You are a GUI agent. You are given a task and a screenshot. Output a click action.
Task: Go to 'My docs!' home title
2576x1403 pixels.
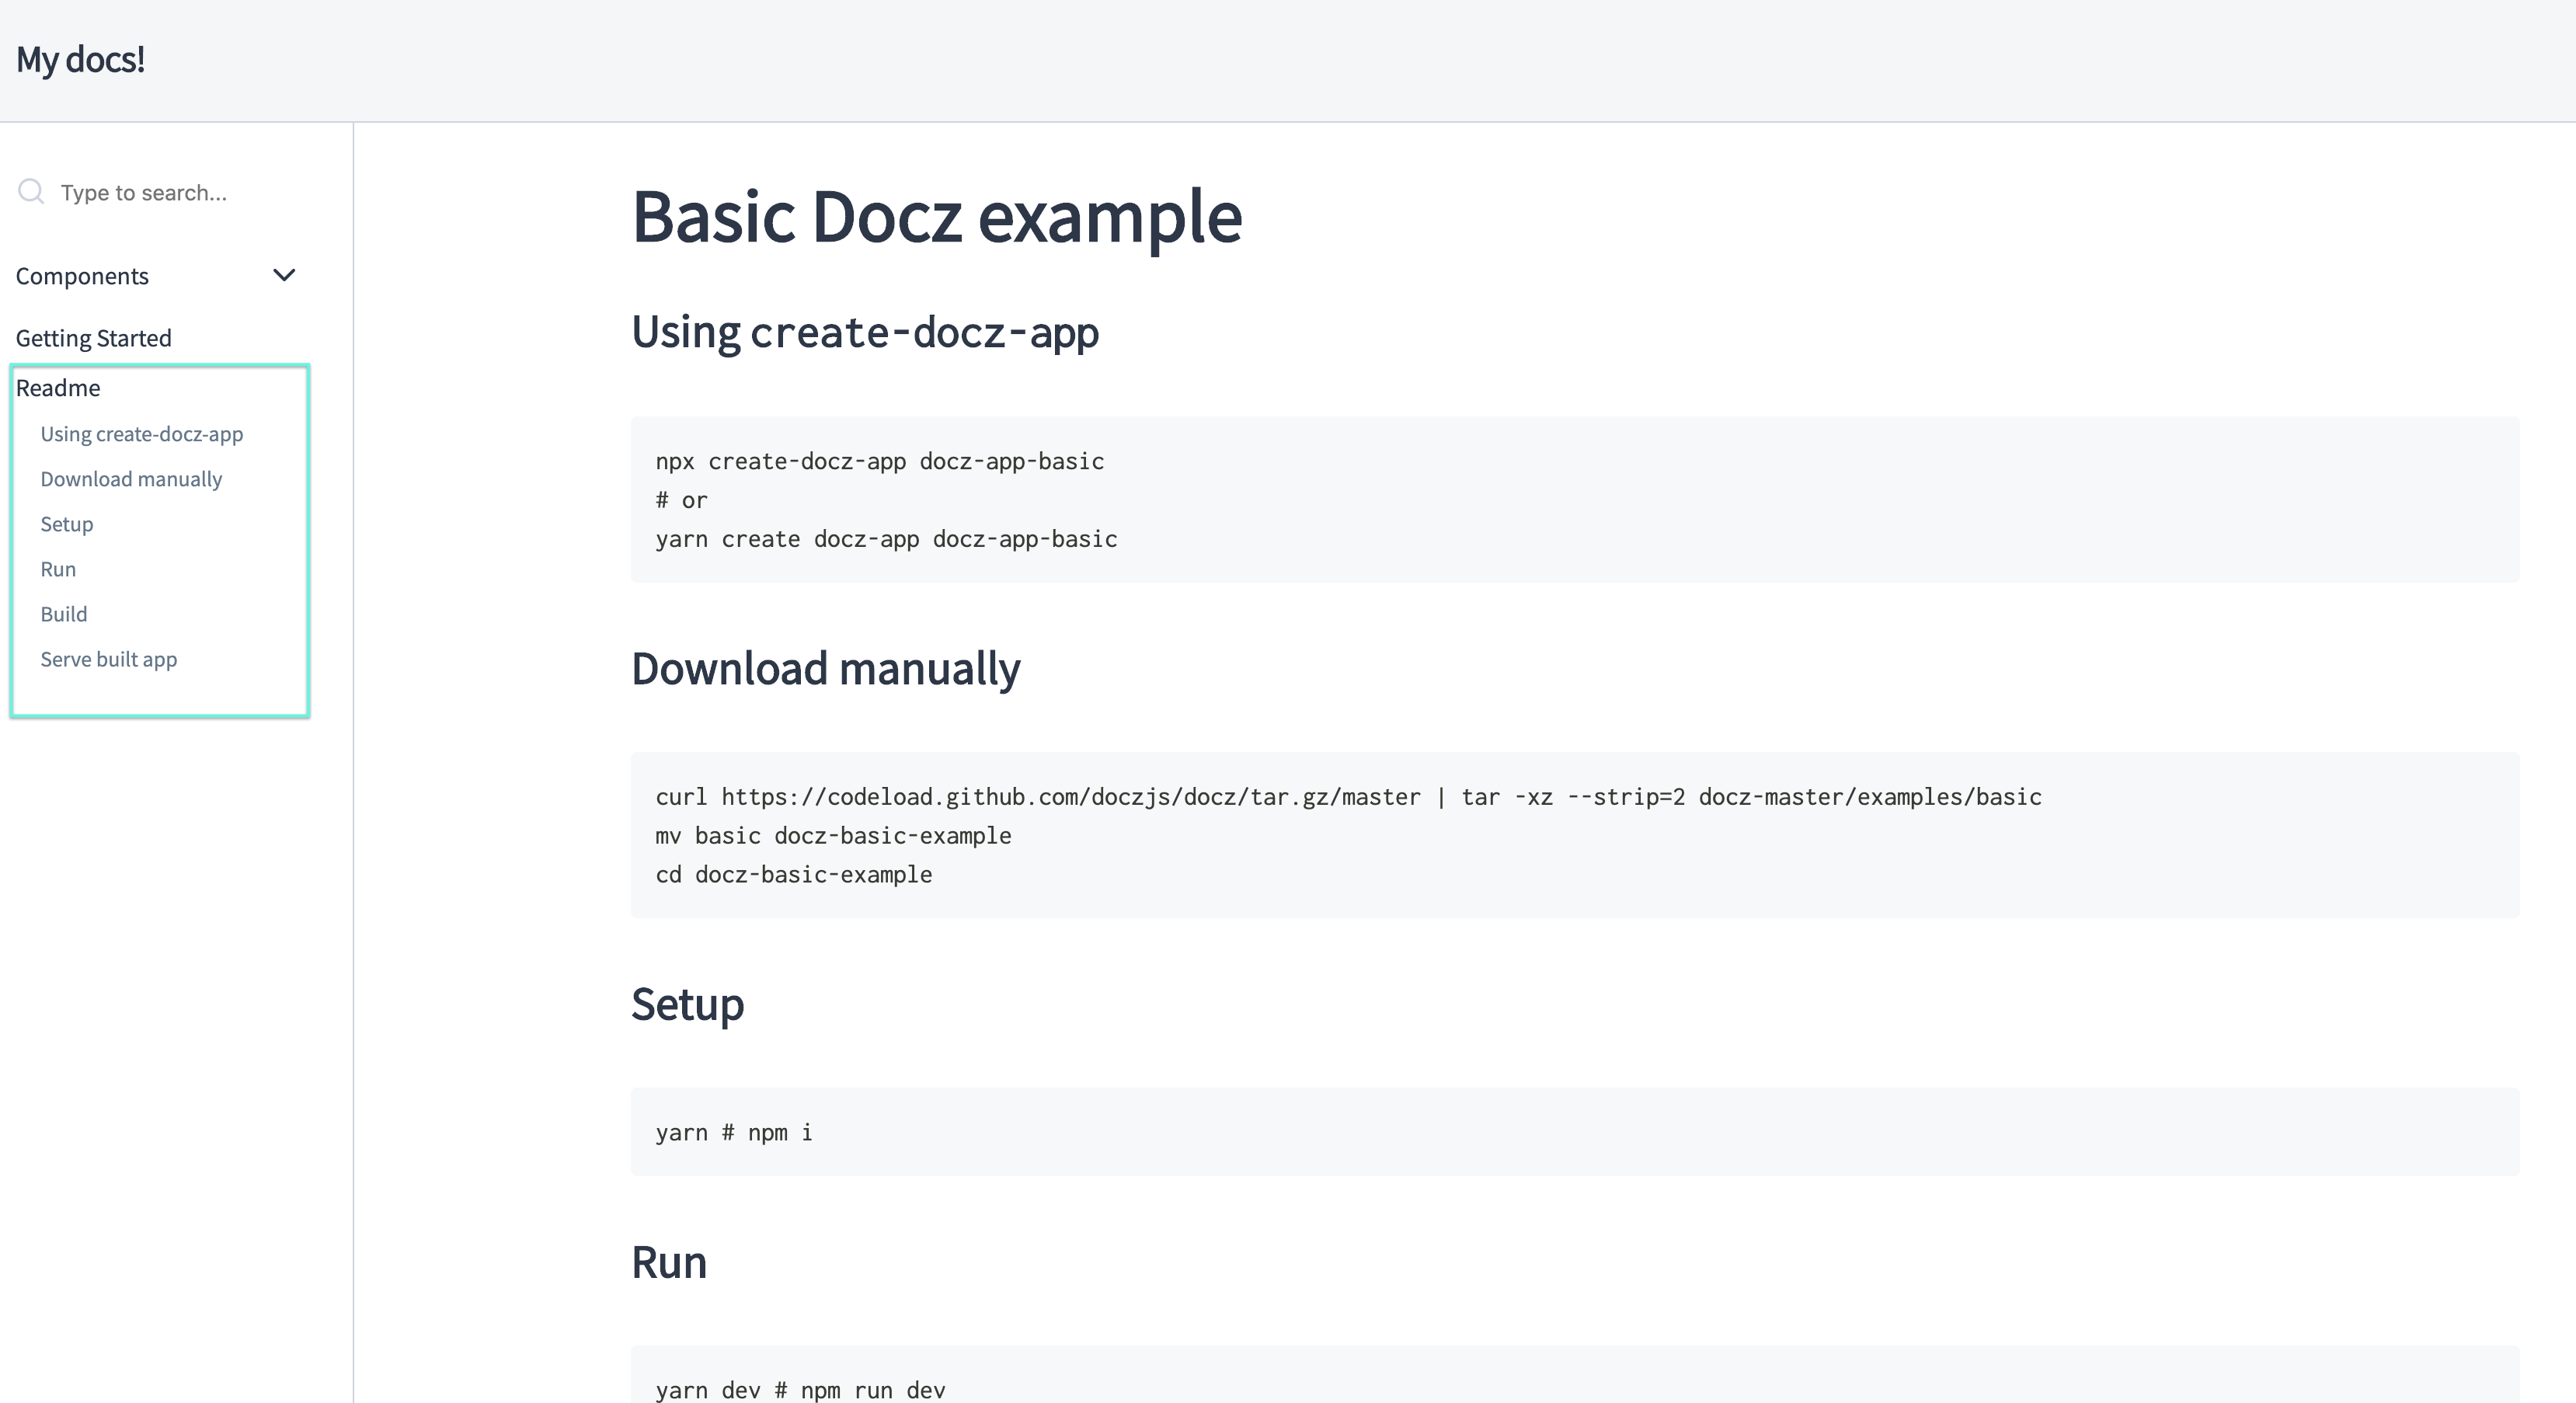[80, 60]
